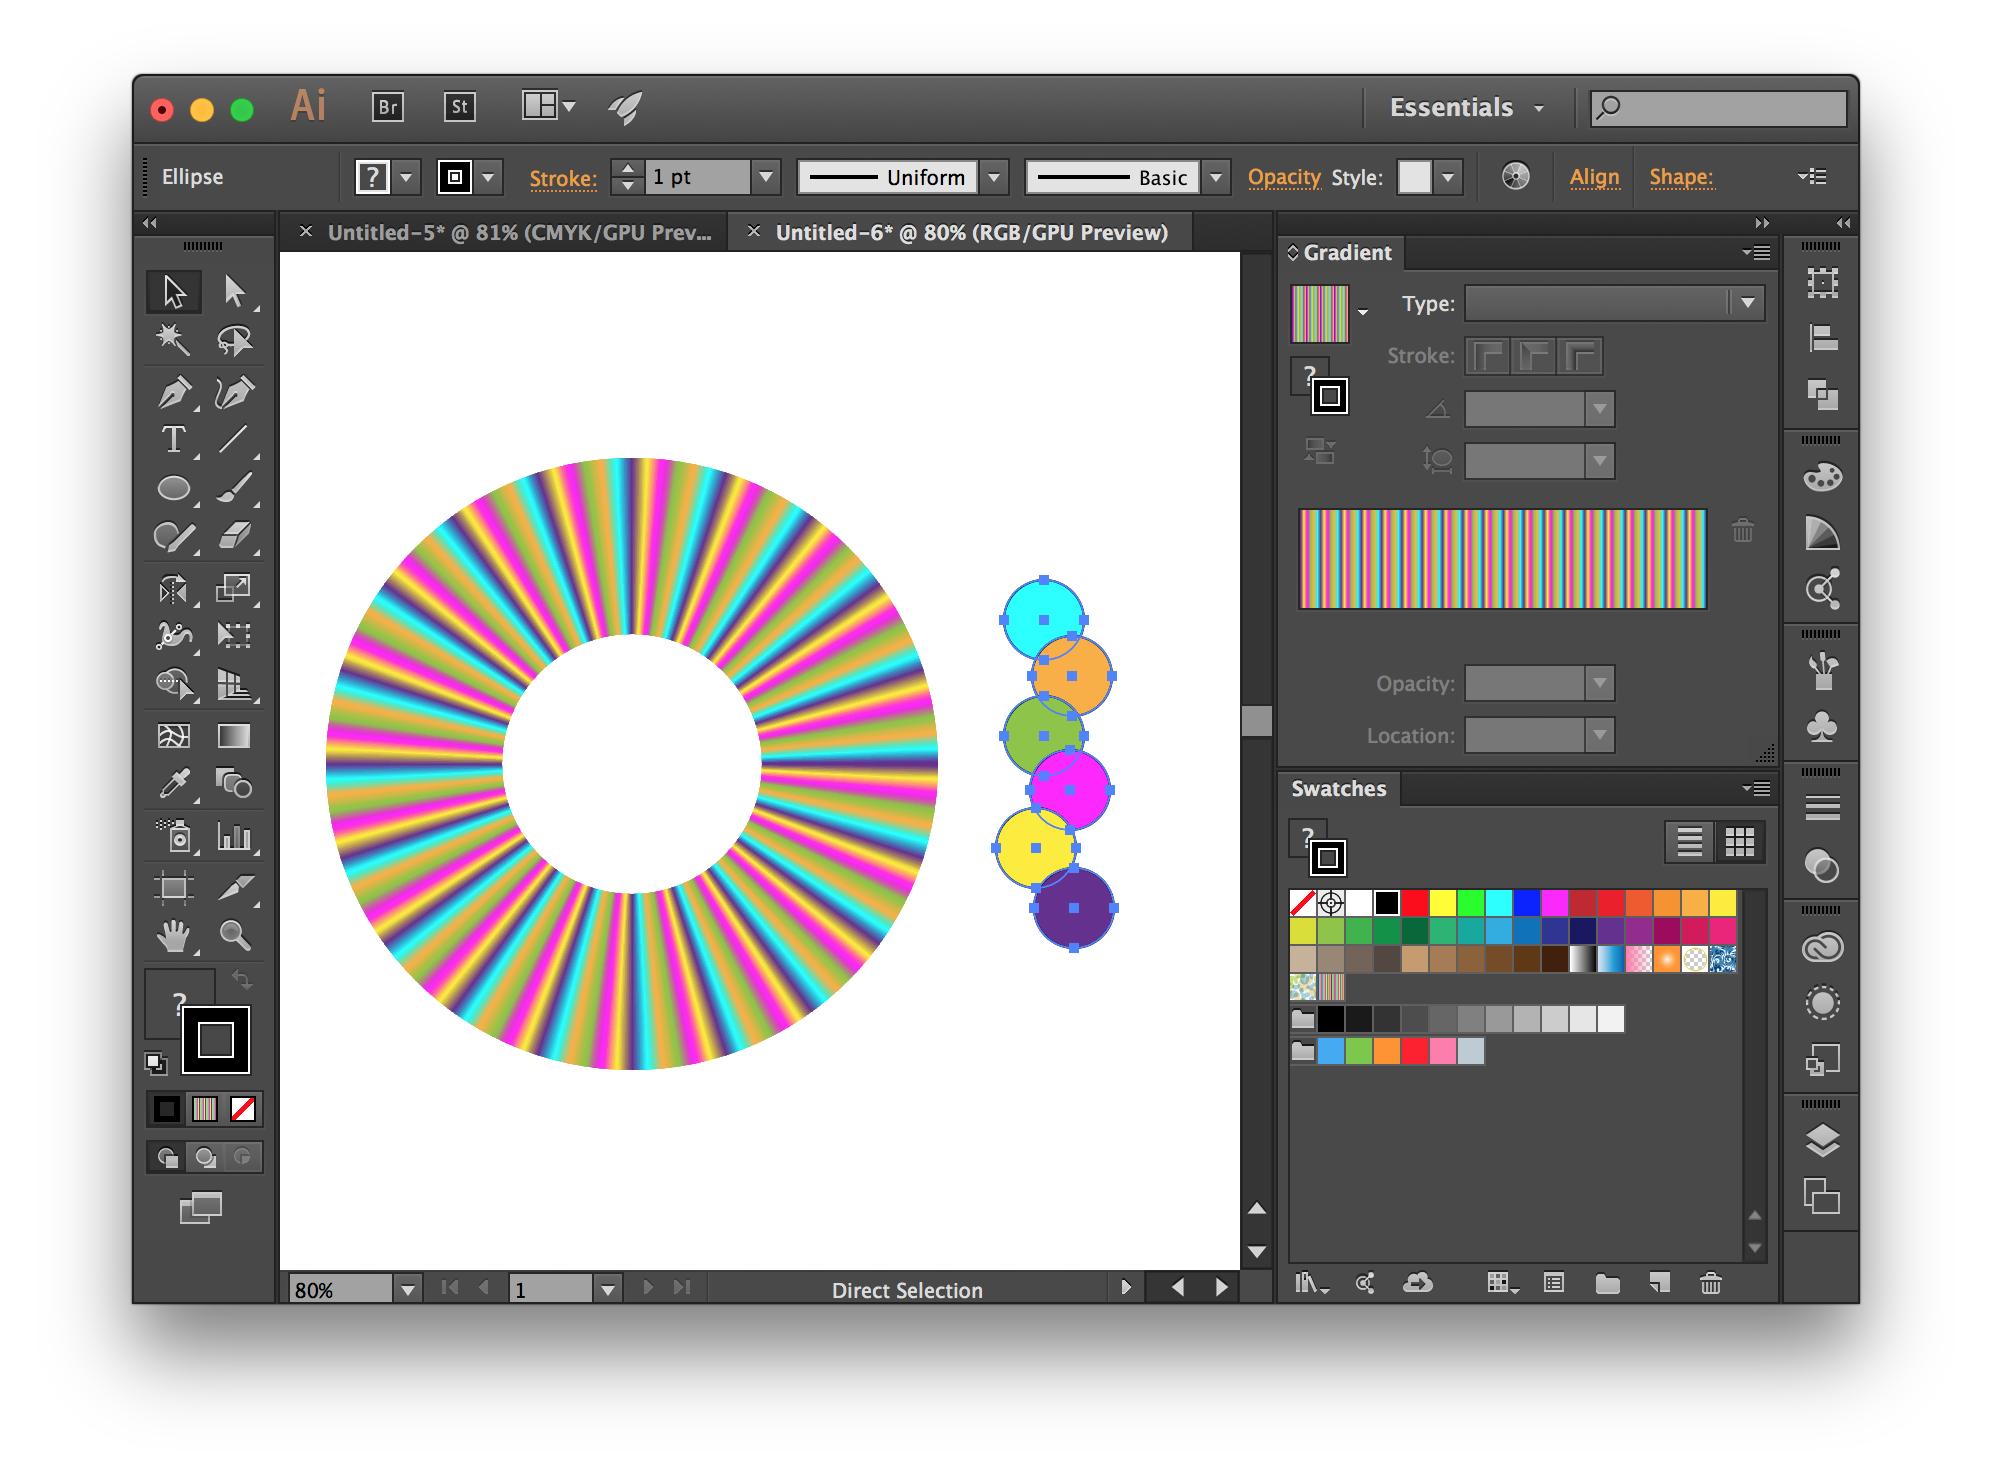Click the Recolor Artwork wheel icon
This screenshot has width=1992, height=1484.
coord(1516,177)
